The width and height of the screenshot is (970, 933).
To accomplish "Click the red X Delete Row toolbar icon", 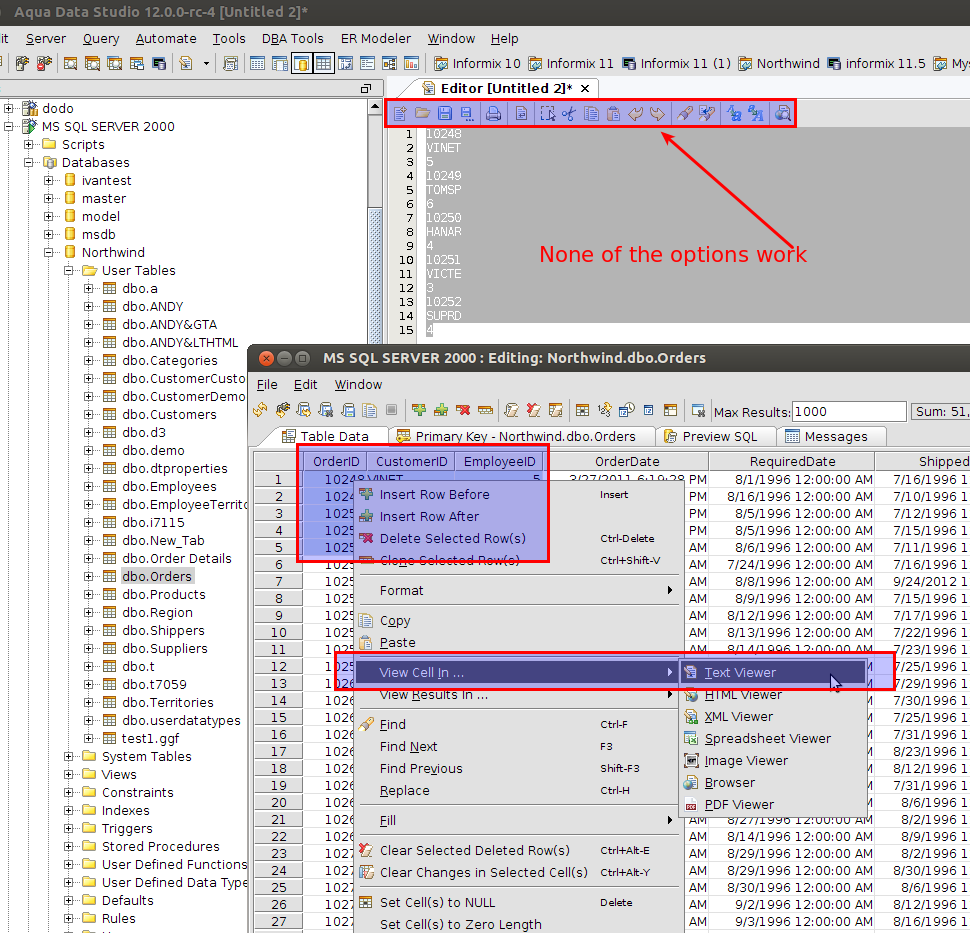I will pos(463,410).
